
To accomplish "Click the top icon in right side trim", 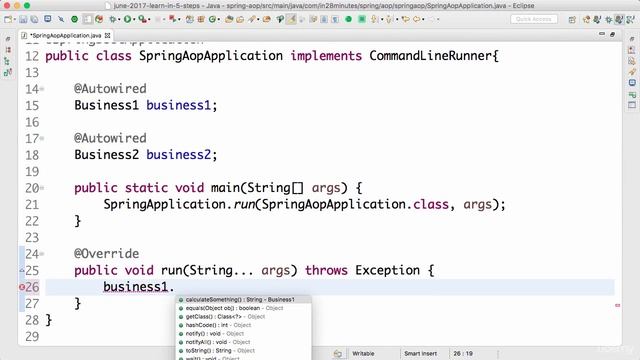I will tap(632, 39).
